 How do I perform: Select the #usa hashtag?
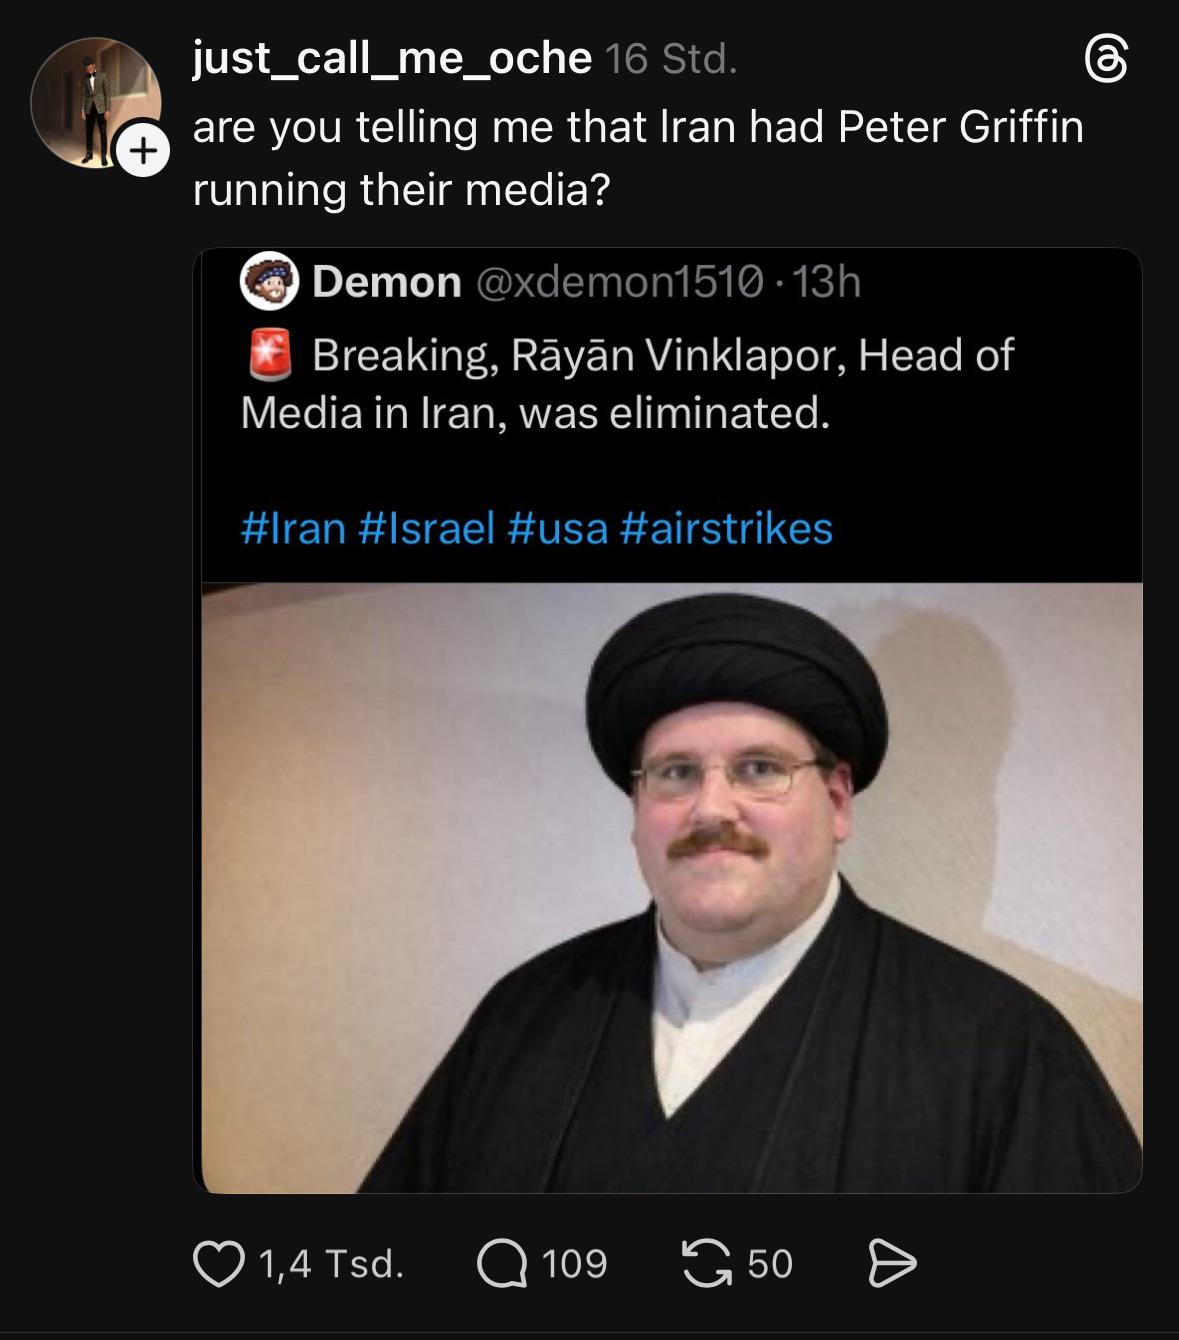point(558,528)
